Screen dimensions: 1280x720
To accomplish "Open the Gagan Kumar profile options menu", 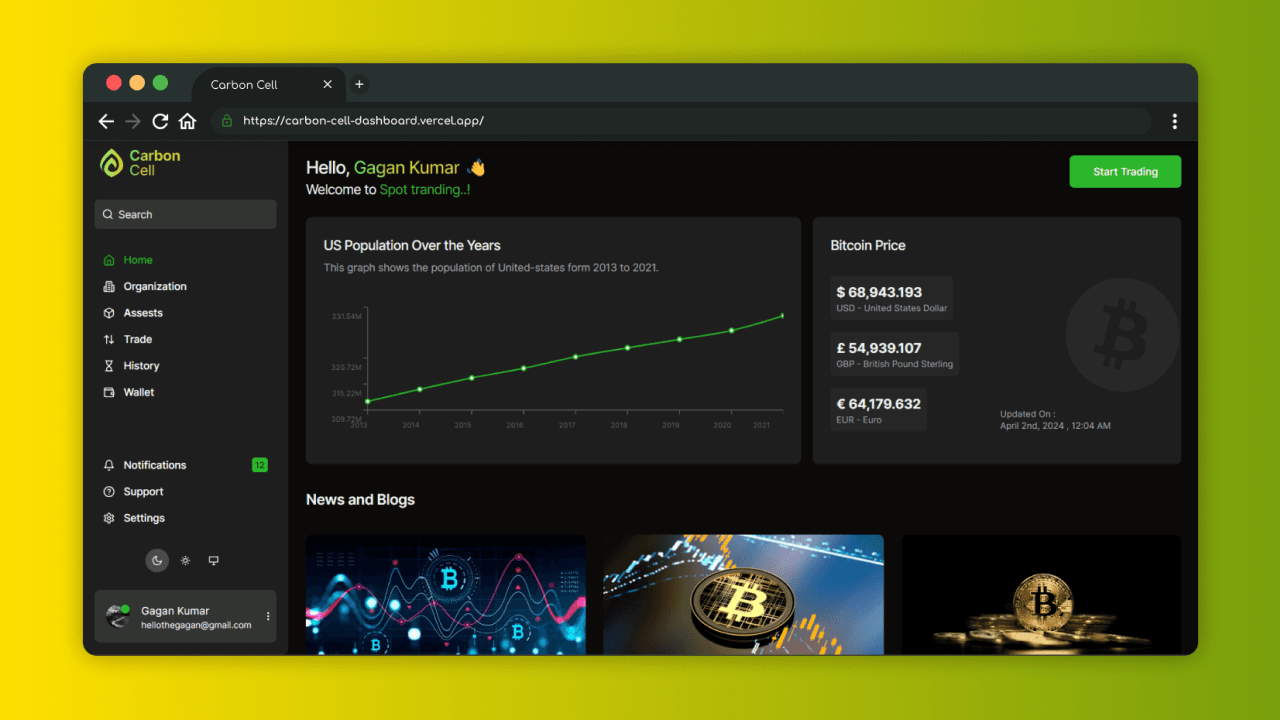I will [268, 616].
